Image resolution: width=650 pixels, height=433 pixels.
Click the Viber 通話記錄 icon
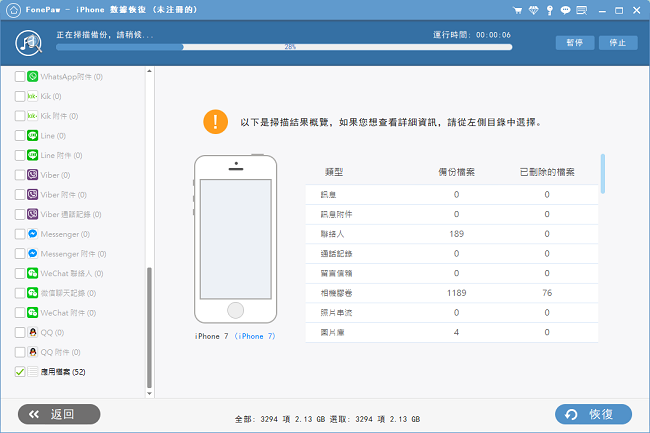tap(33, 214)
